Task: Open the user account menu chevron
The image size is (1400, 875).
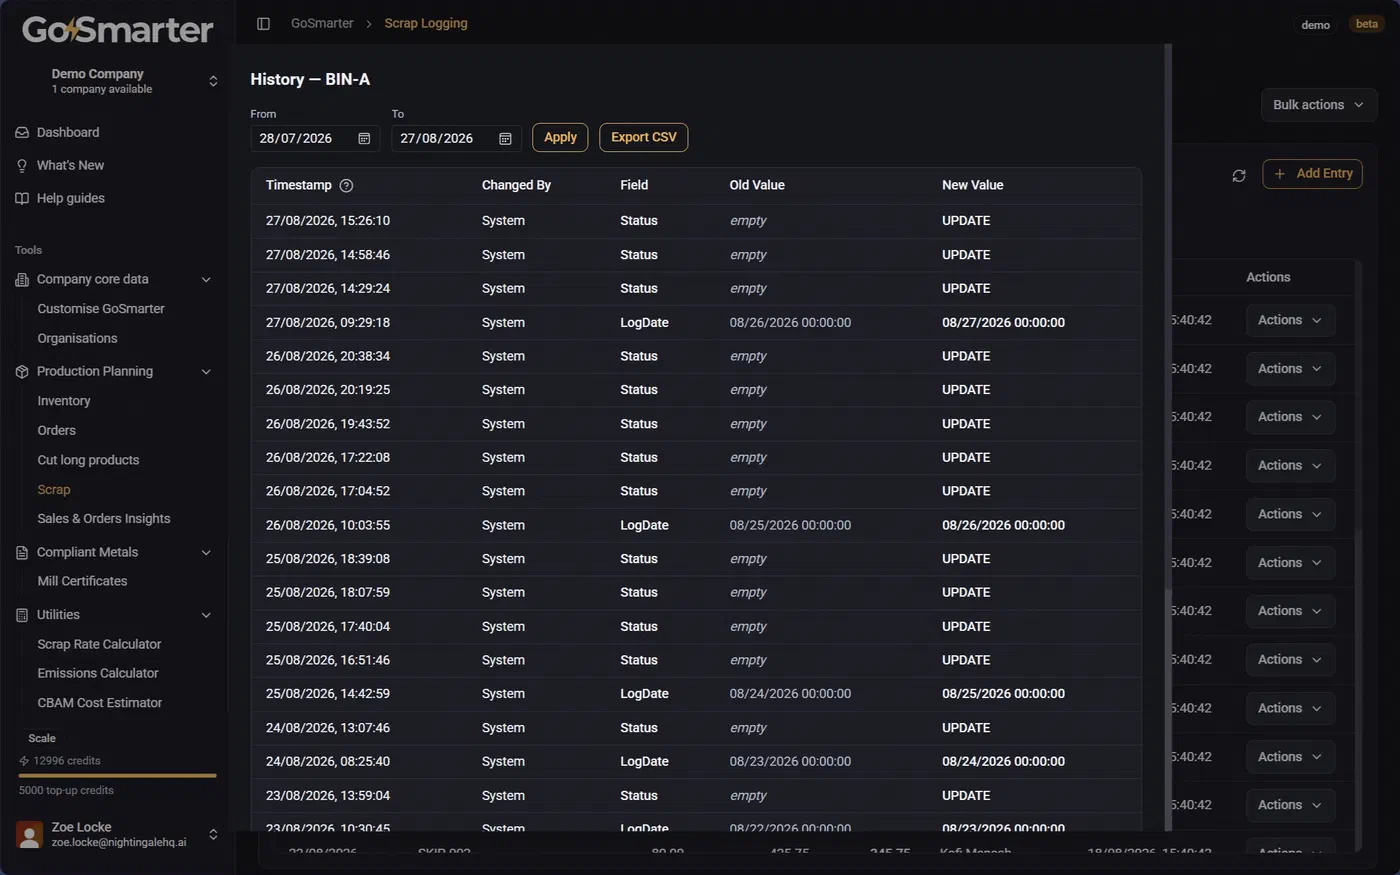Action: pyautogui.click(x=213, y=834)
